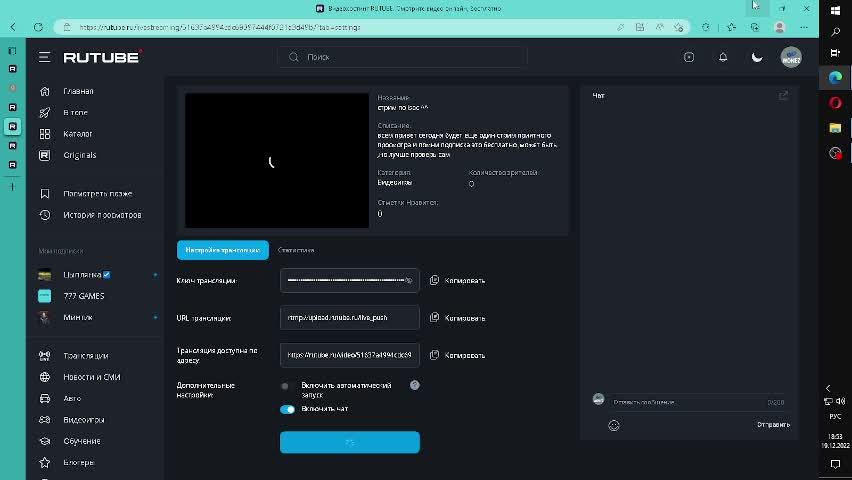
Task: Click the Авто car icon
Action: coord(45,398)
